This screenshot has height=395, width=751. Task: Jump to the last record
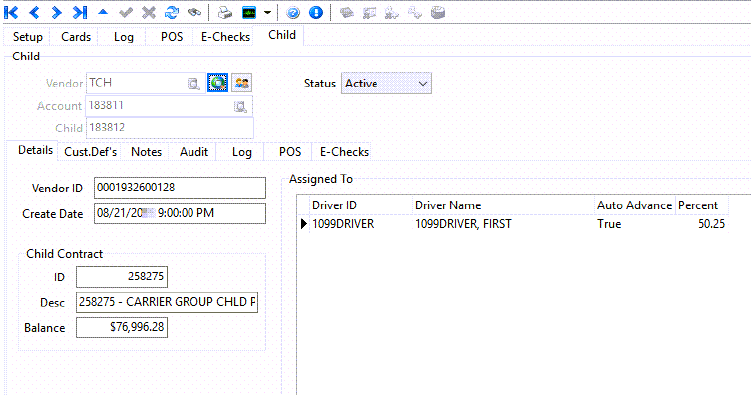(80, 13)
